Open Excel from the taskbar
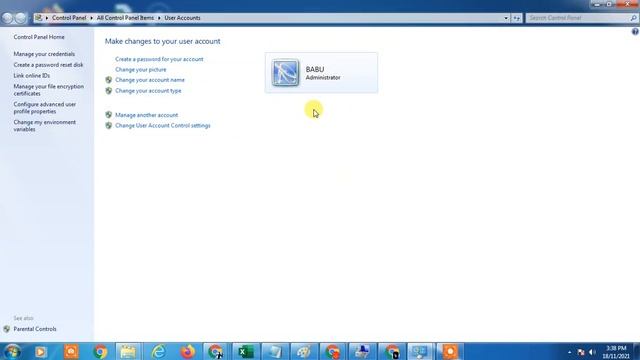This screenshot has height=360, width=640. [246, 351]
